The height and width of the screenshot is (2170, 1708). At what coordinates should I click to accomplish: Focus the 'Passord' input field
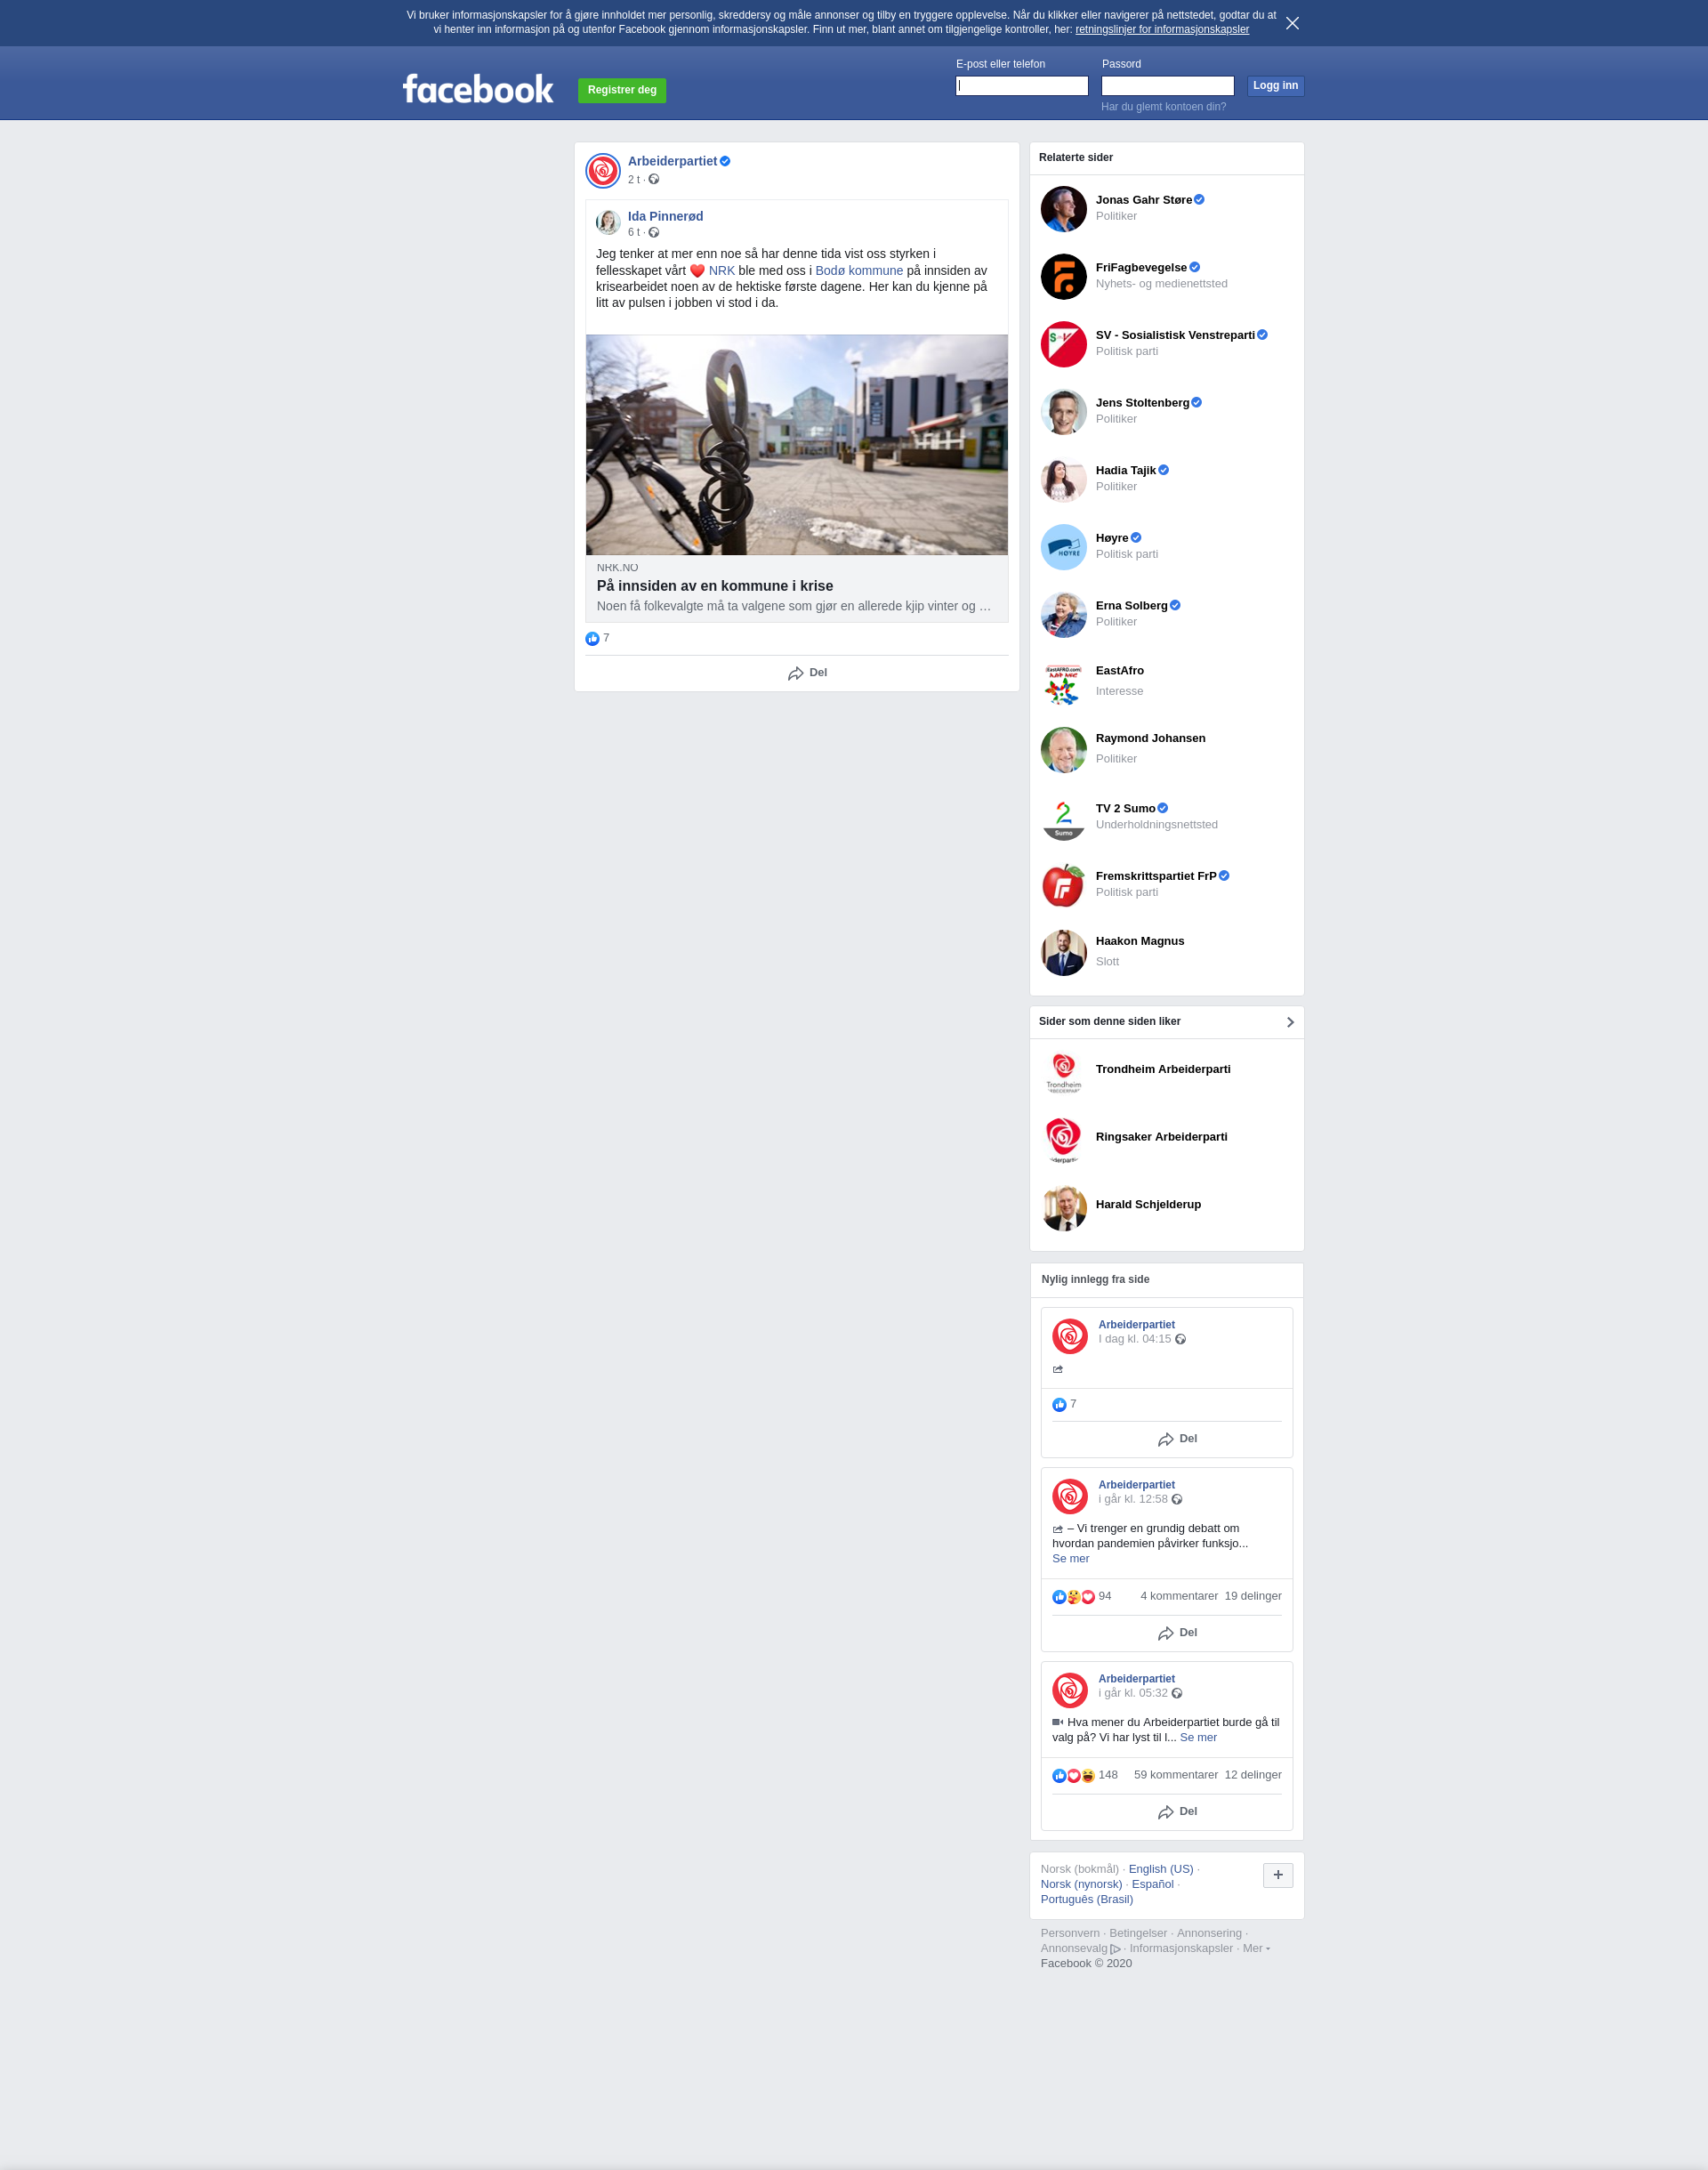point(1167,86)
